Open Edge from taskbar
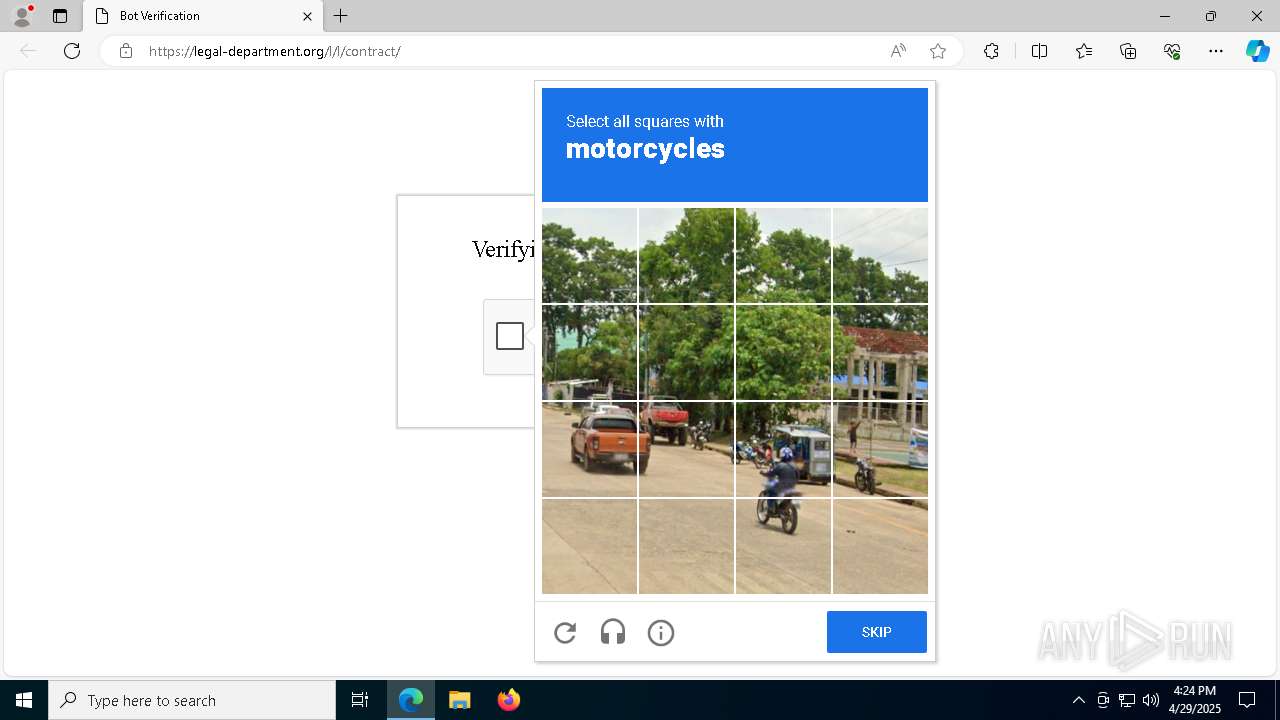Image resolution: width=1280 pixels, height=720 pixels. pos(411,700)
